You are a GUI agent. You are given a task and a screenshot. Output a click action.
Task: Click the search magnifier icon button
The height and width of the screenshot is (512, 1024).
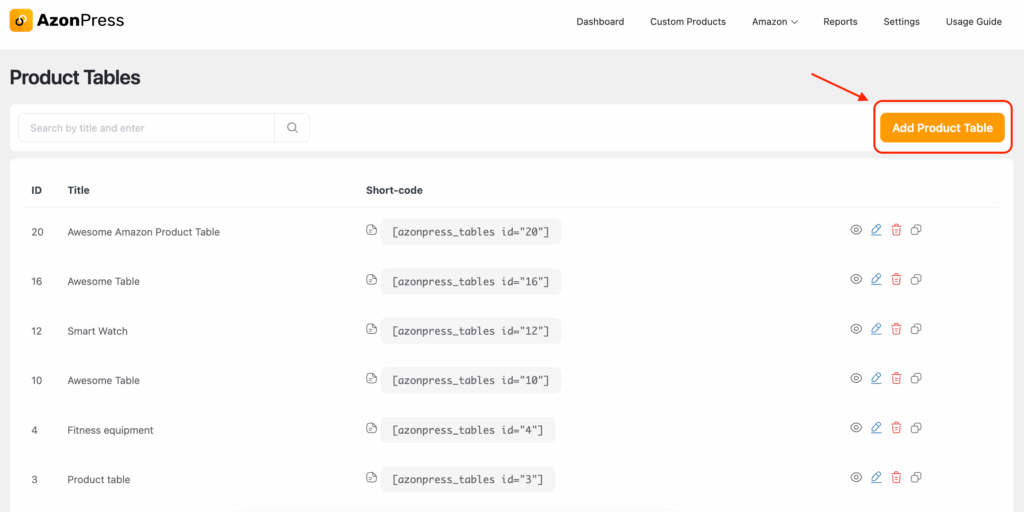click(292, 128)
